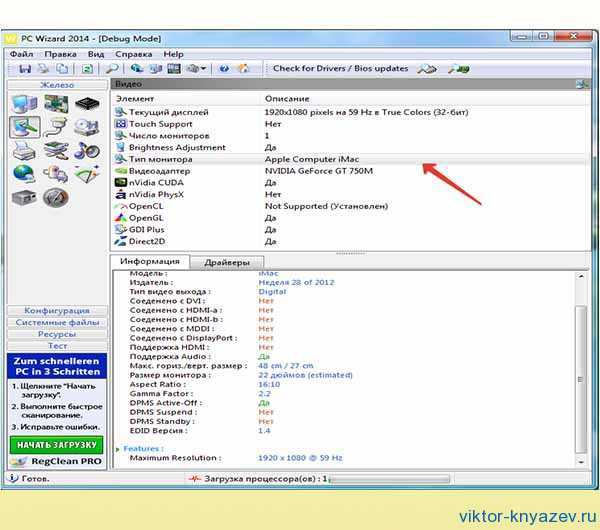Click the magnifying glass search icon
This screenshot has height=530, width=600.
(112, 69)
